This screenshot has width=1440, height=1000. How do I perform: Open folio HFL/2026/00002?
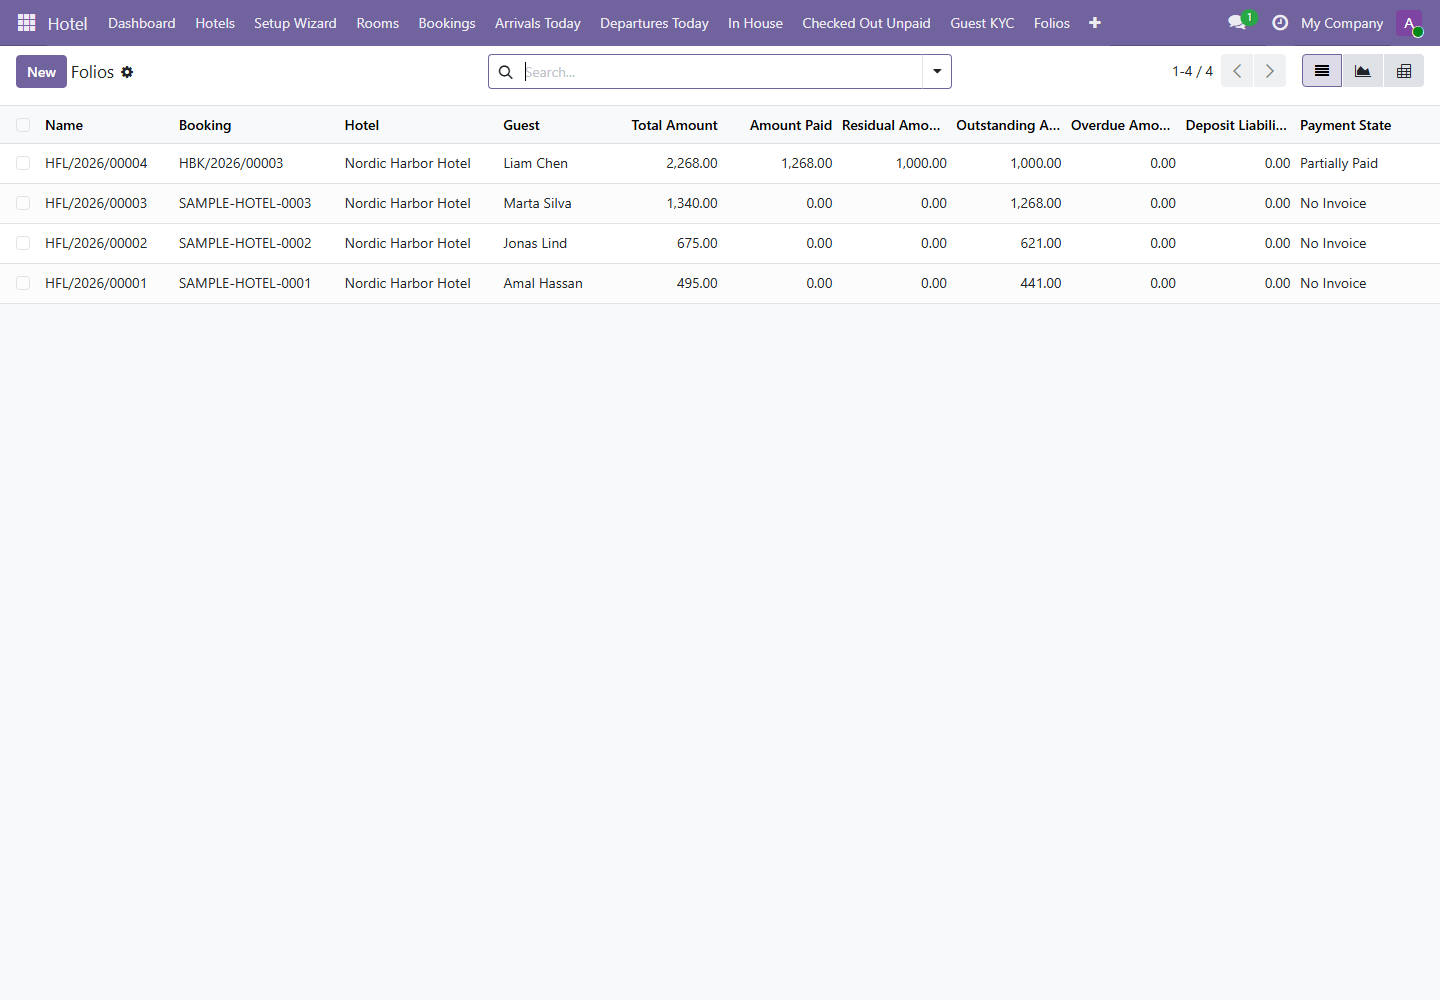(x=96, y=243)
